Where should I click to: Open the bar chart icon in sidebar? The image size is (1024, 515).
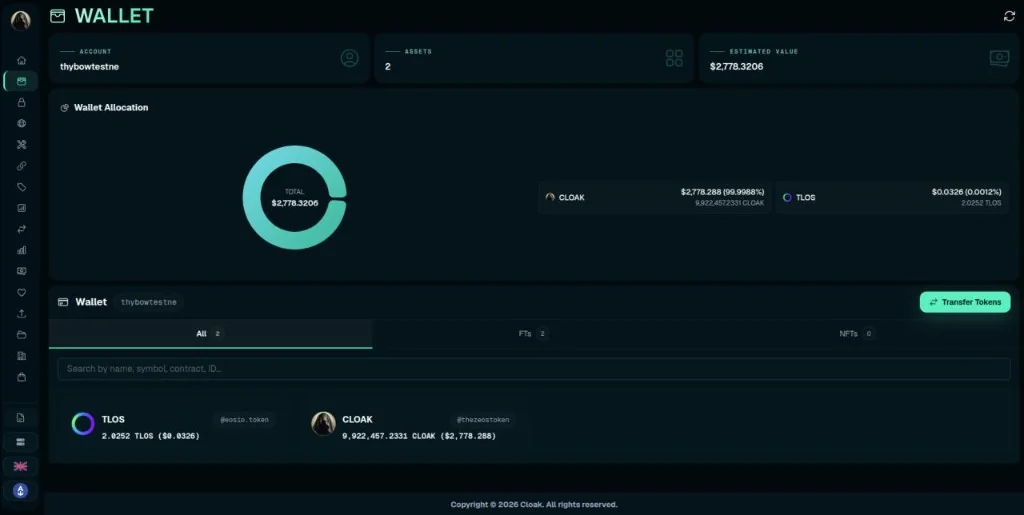(x=22, y=250)
